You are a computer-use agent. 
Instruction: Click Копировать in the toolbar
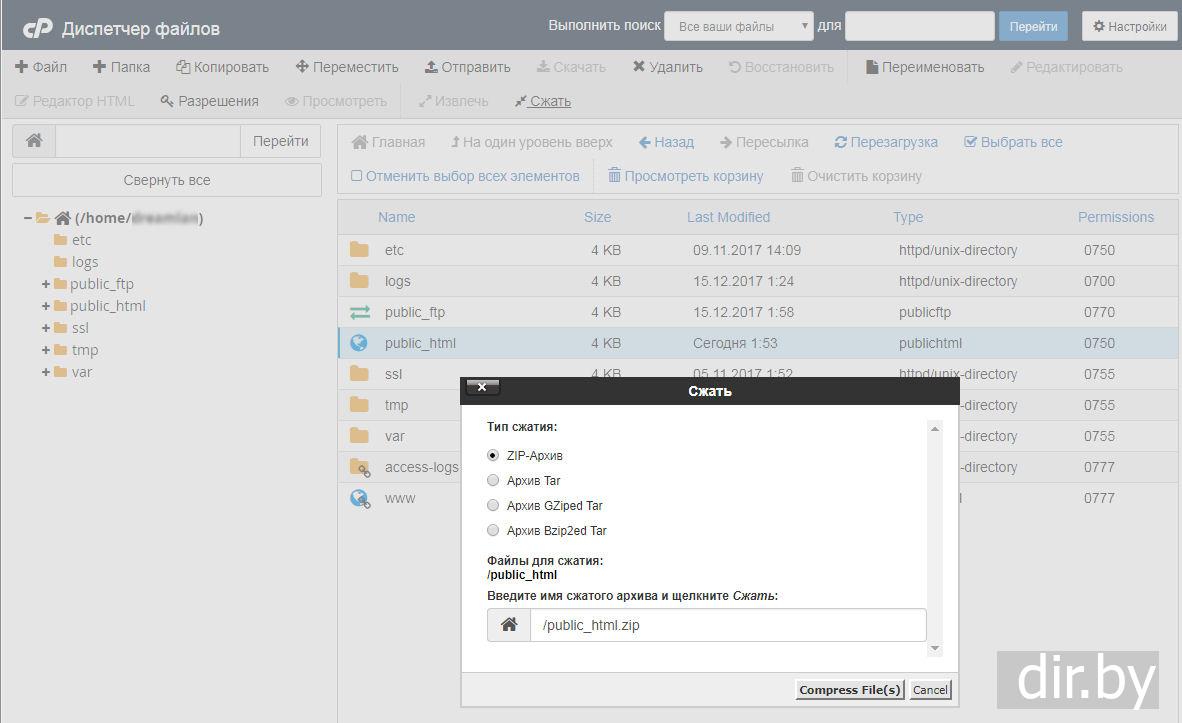click(x=222, y=67)
